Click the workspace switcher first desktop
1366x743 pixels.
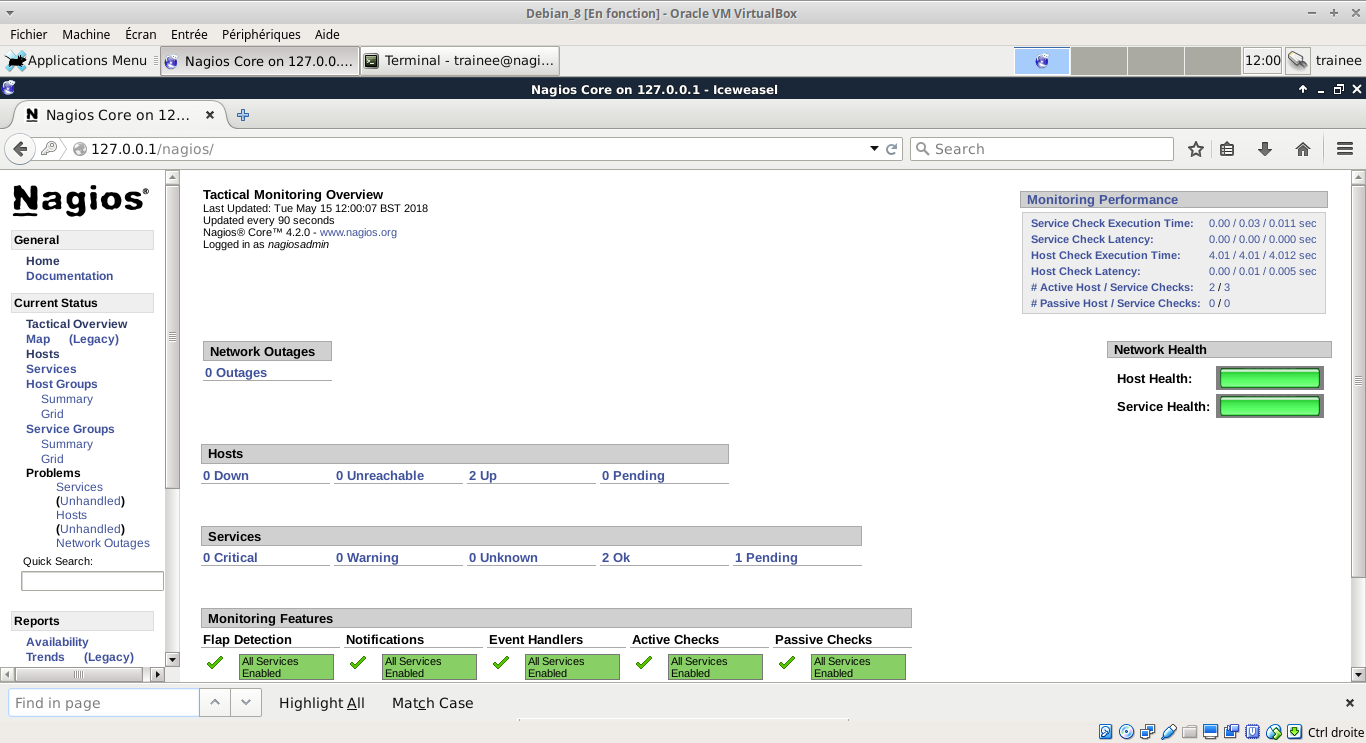1042,61
